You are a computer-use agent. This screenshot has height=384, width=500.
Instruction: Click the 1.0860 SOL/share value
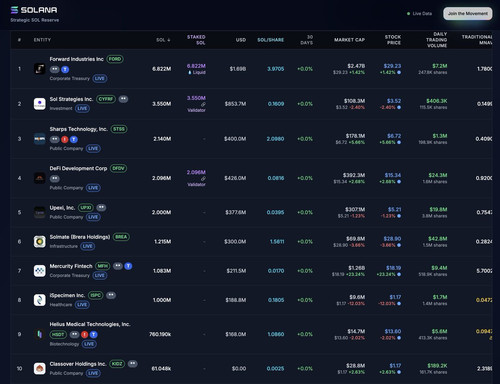[276, 334]
